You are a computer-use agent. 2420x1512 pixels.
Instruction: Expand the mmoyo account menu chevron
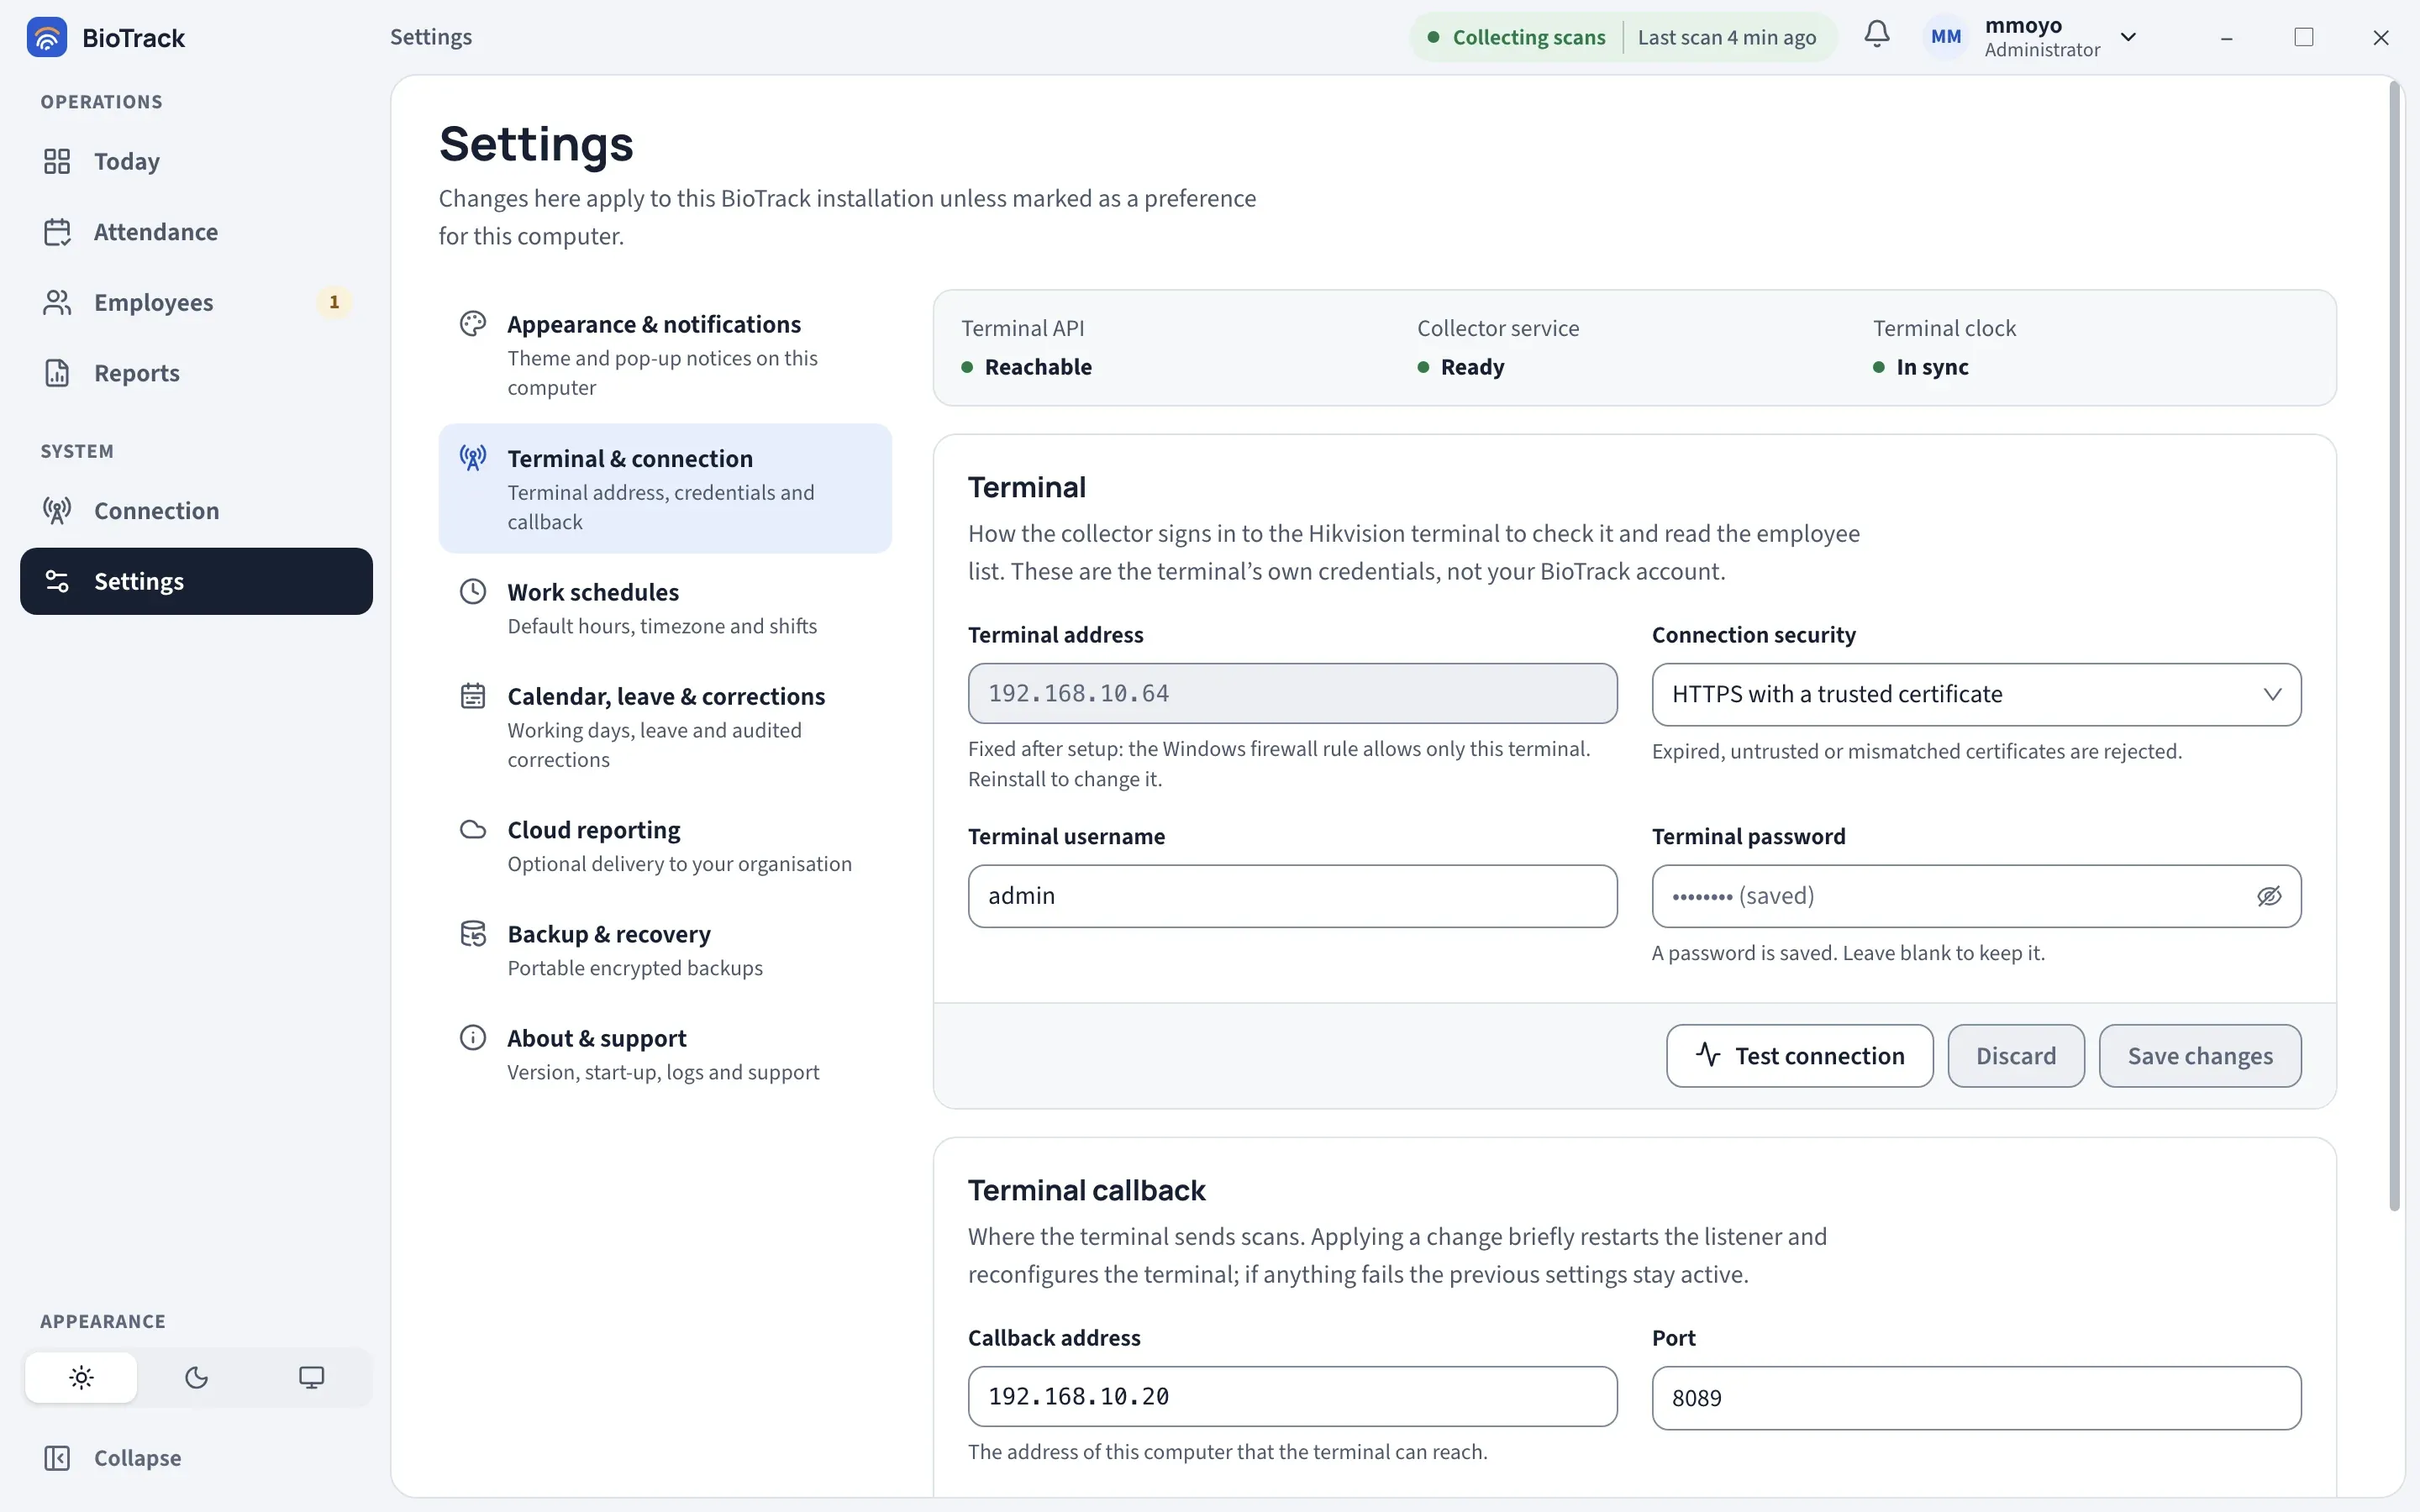(2128, 37)
